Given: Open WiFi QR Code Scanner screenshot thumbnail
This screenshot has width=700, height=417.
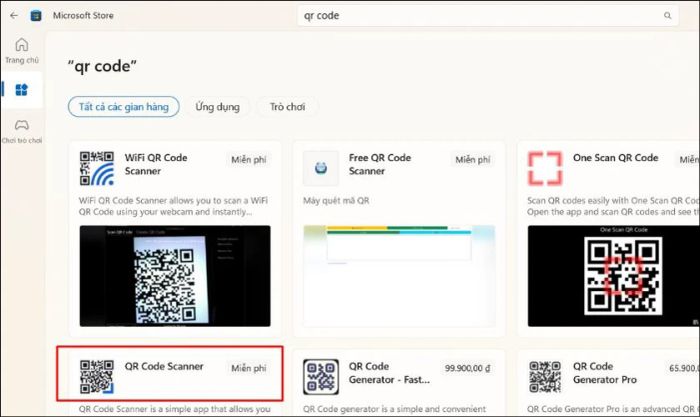Looking at the screenshot, I should [174, 274].
